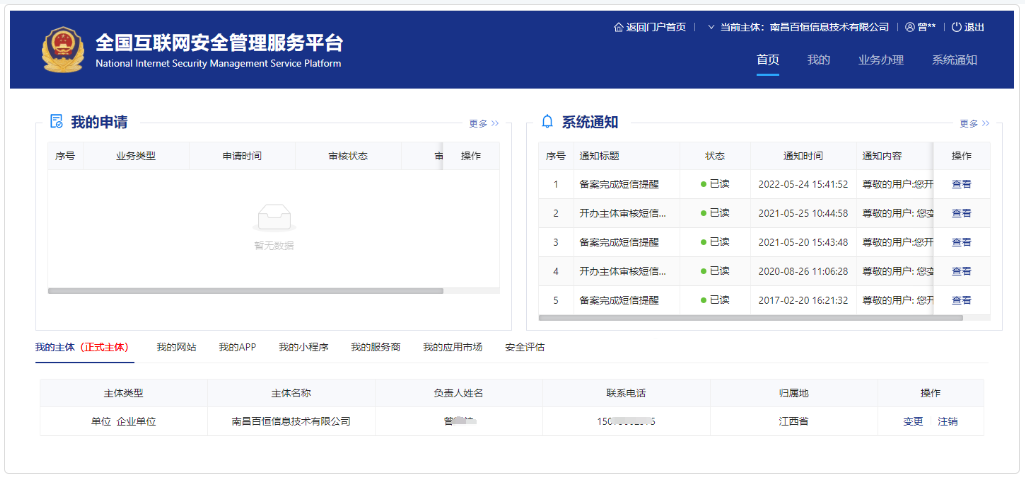
Task: Open the 系统通知 top navigation item
Action: coord(954,60)
